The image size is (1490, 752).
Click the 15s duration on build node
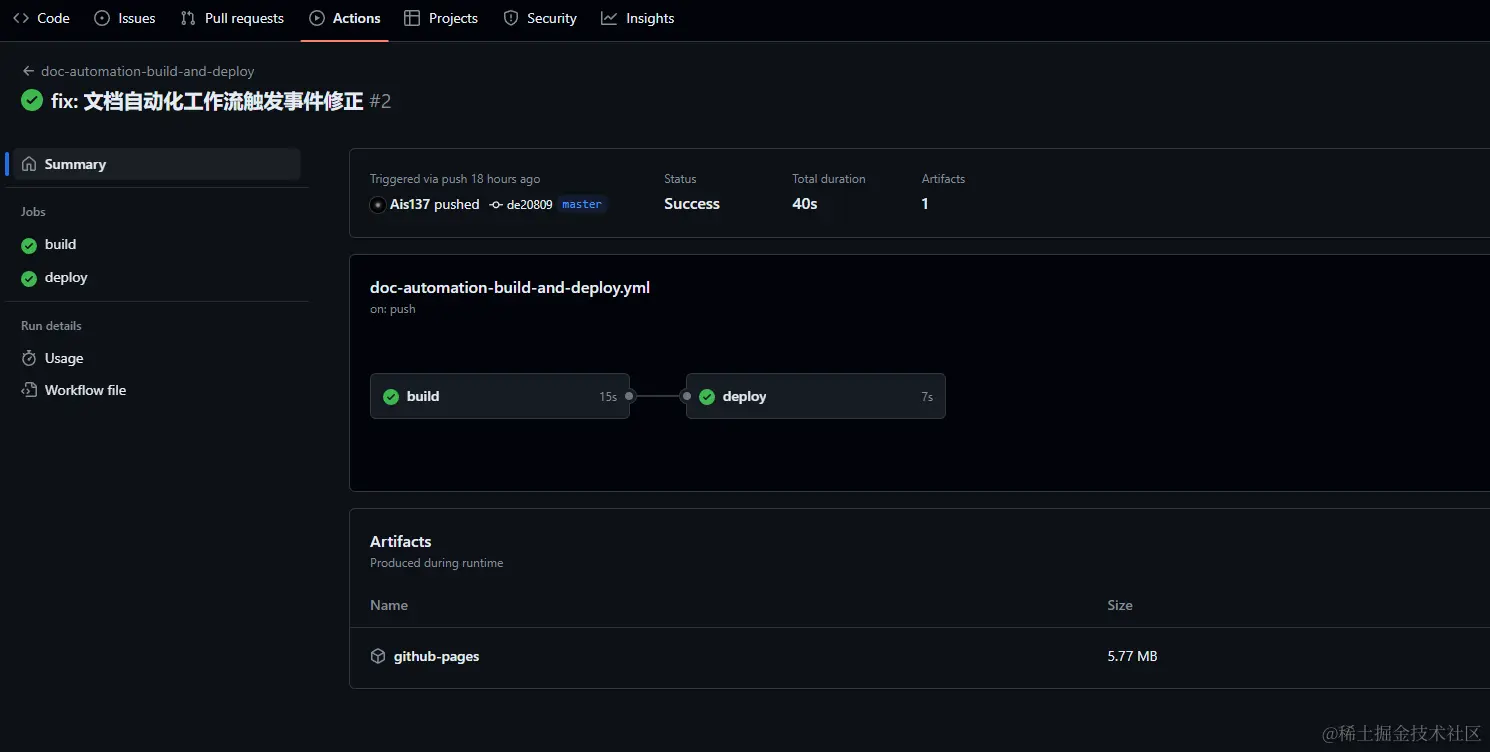click(x=608, y=397)
